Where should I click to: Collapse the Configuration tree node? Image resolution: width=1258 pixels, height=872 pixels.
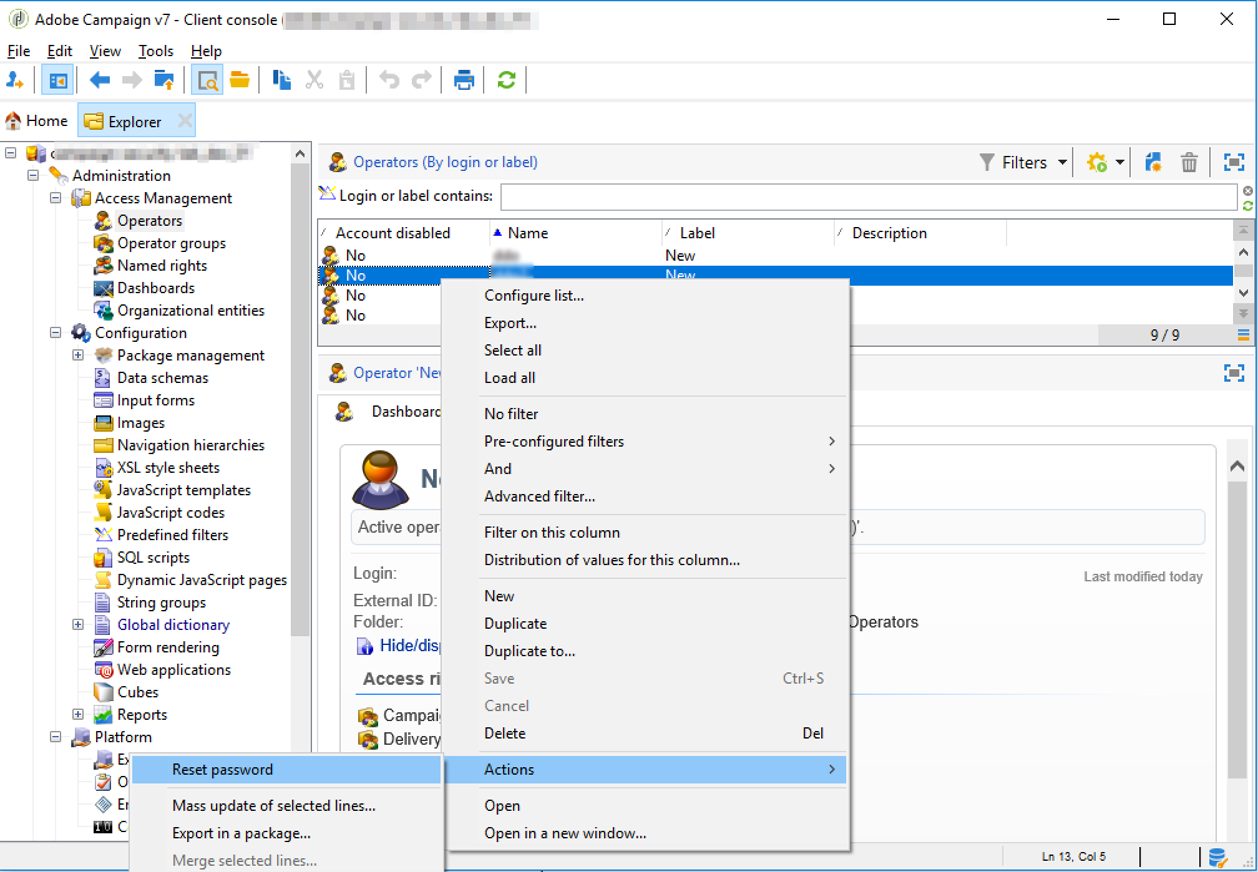56,333
